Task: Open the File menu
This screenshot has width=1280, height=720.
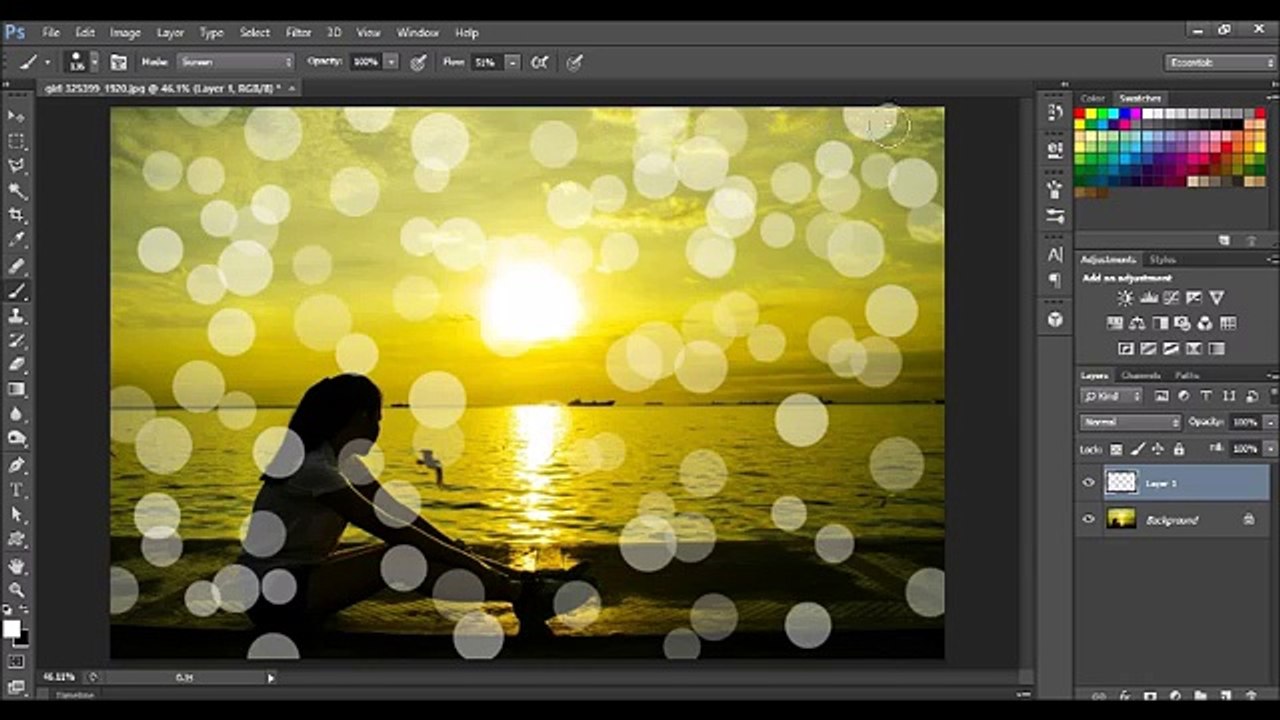Action: pos(51,32)
